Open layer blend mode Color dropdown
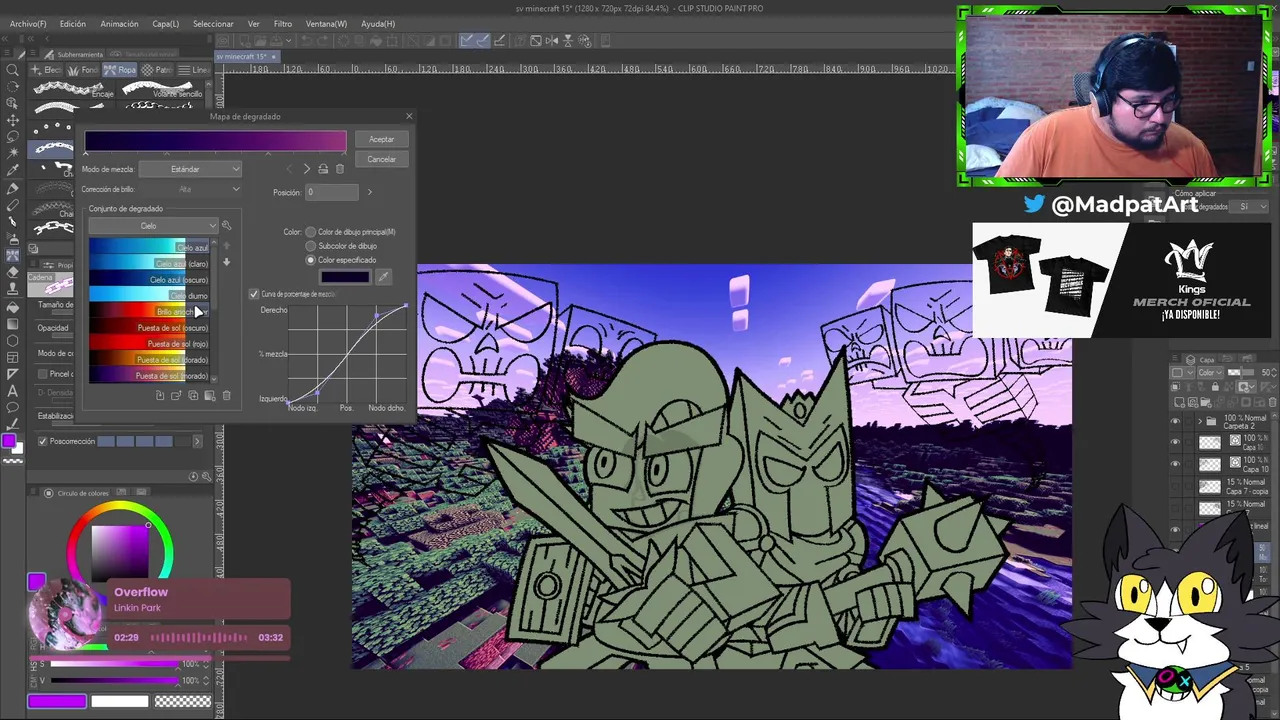This screenshot has width=1280, height=720. pyautogui.click(x=1211, y=373)
